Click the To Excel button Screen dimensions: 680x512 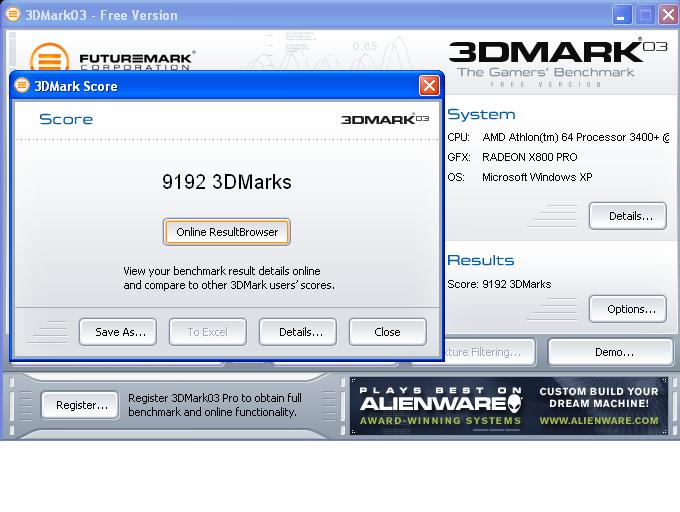click(x=208, y=332)
